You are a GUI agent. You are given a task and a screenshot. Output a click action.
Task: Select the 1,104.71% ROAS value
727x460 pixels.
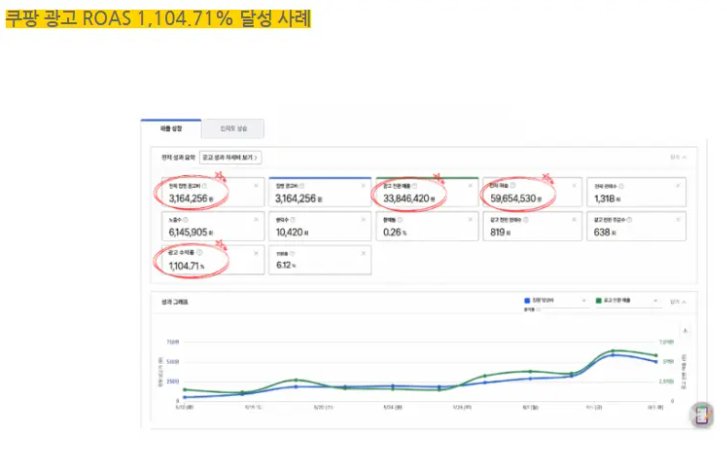(x=186, y=266)
